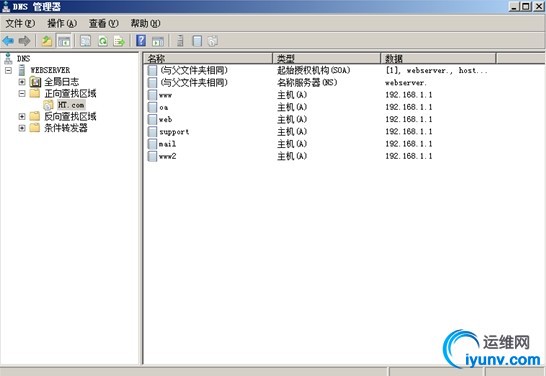Image resolution: width=546 pixels, height=376 pixels.
Task: Select the WEBSERVER label in tree
Action: point(50,70)
